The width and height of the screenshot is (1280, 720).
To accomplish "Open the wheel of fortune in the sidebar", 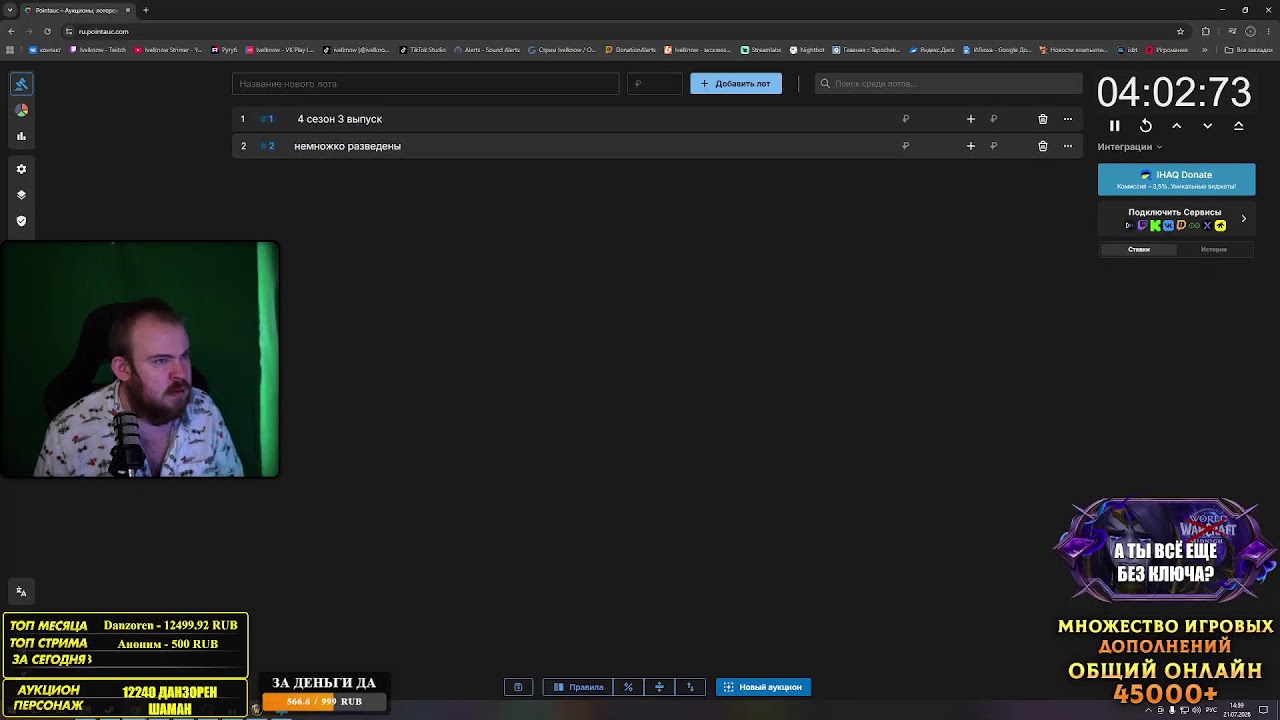I will 21,110.
